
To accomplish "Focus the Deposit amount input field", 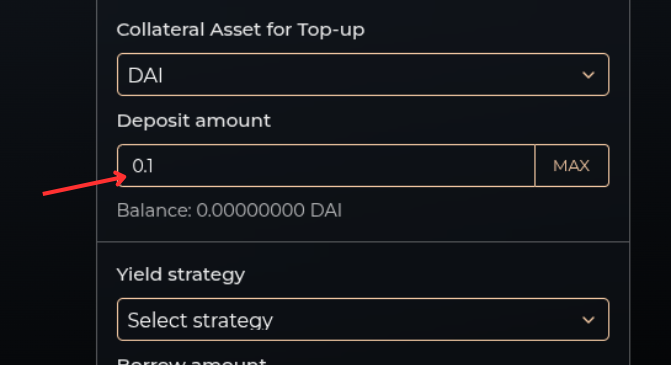I will coord(326,166).
